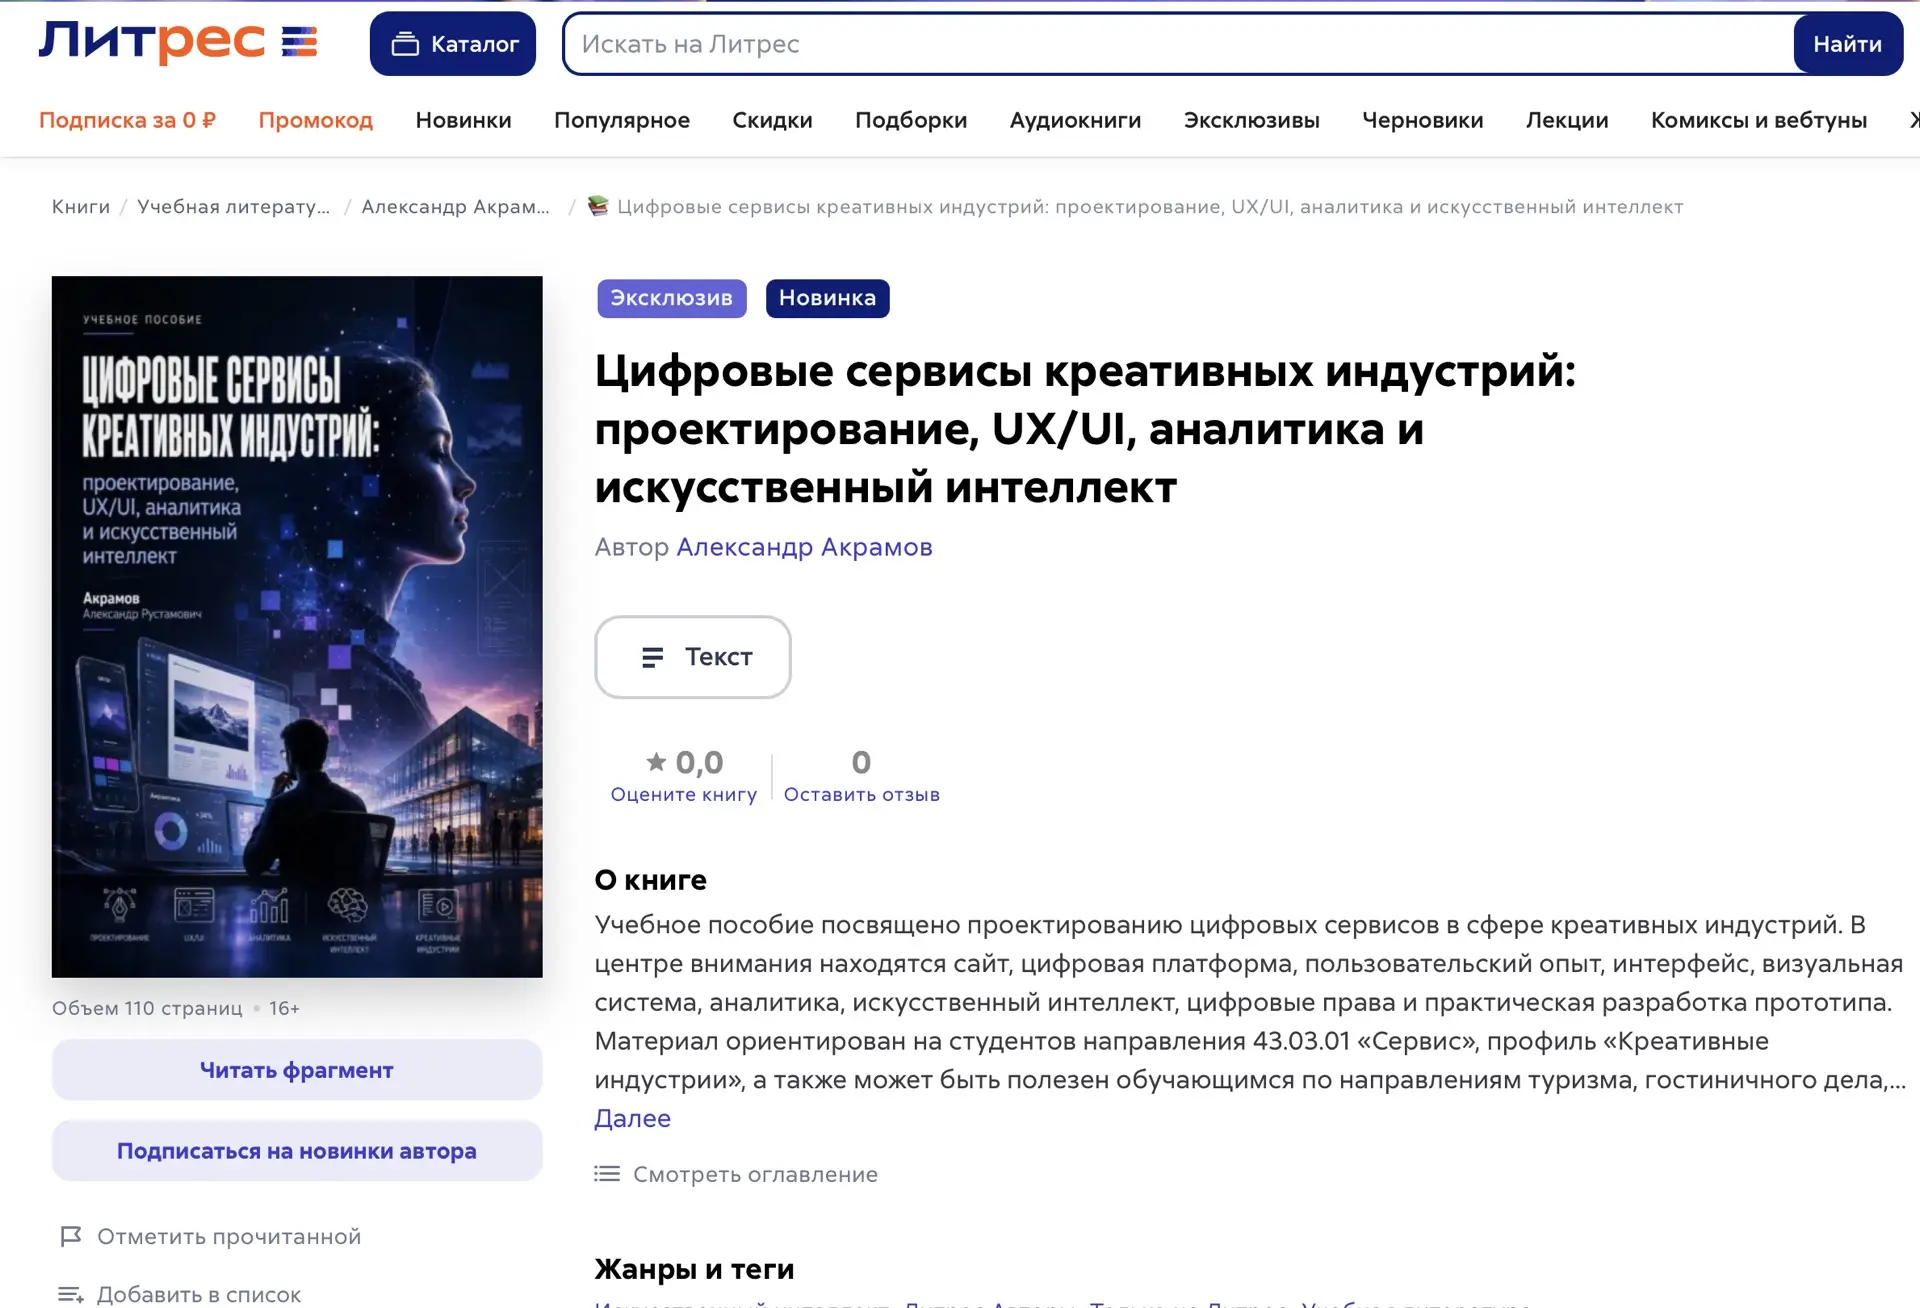Click Подписаться на новинки автора button

tap(297, 1151)
